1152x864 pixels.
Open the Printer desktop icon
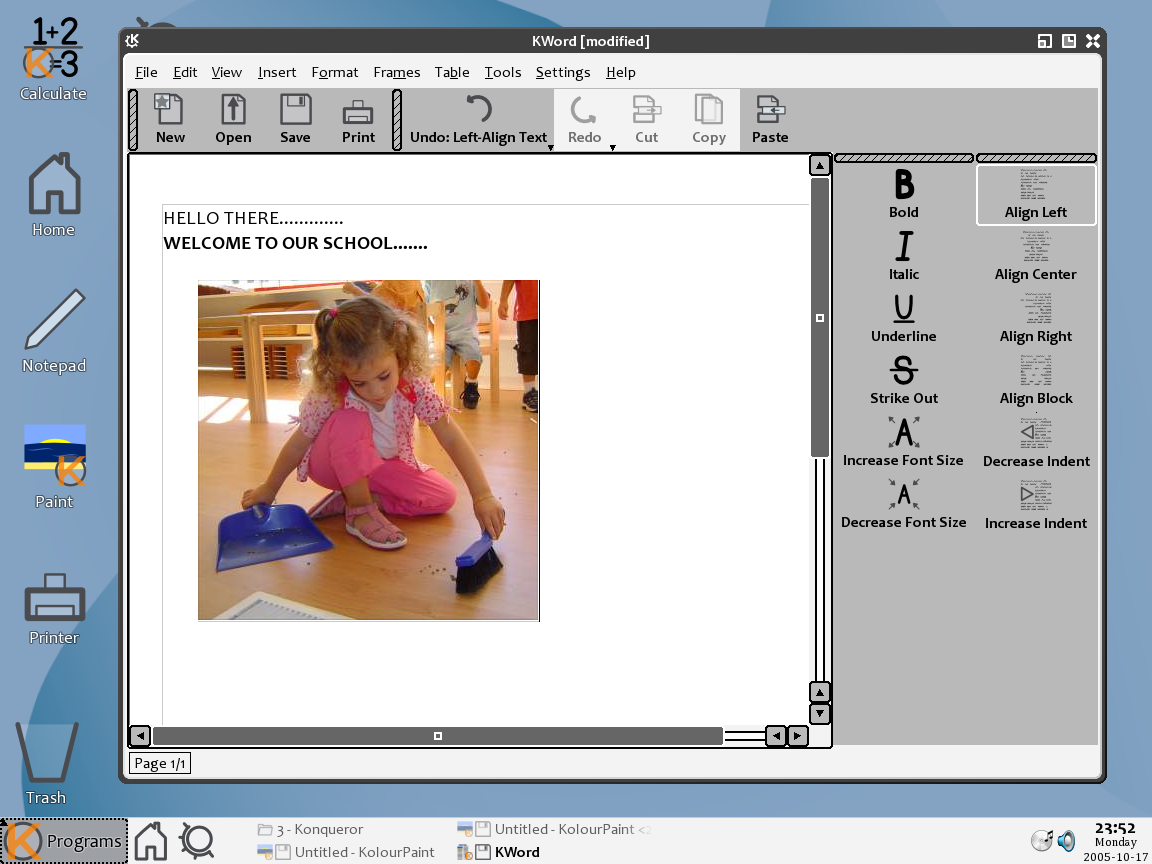tap(54, 609)
